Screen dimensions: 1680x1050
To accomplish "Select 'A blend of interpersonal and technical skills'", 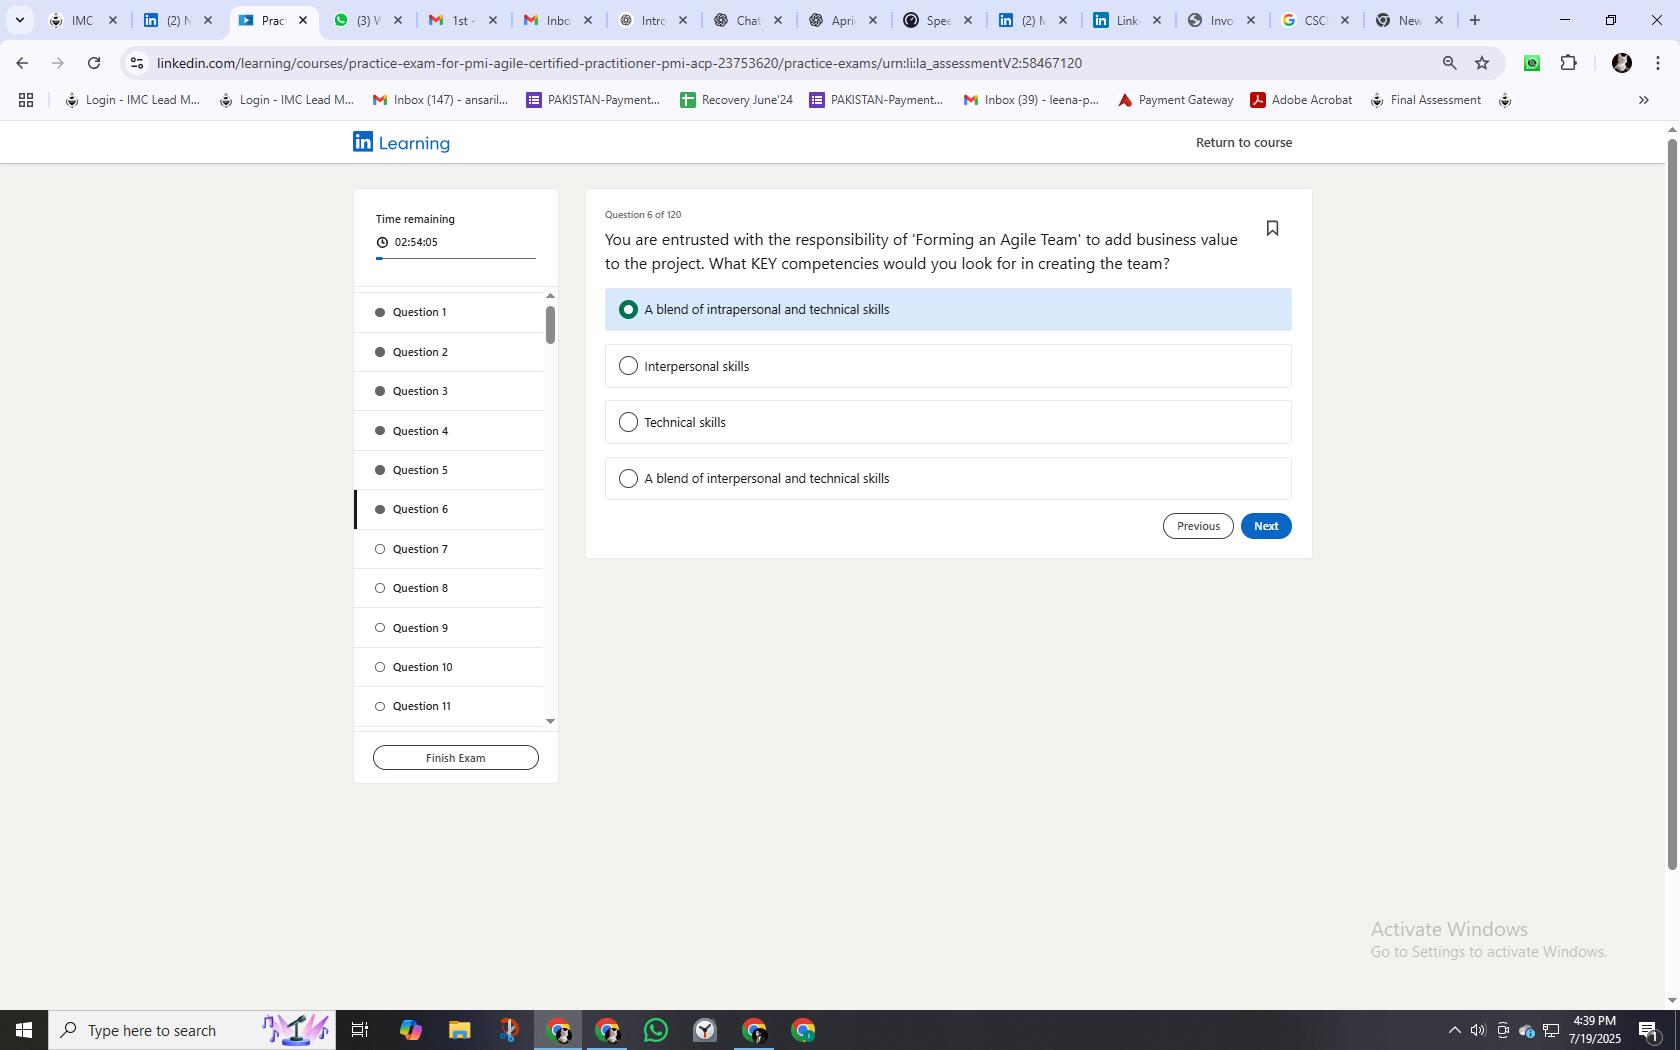I will point(948,478).
